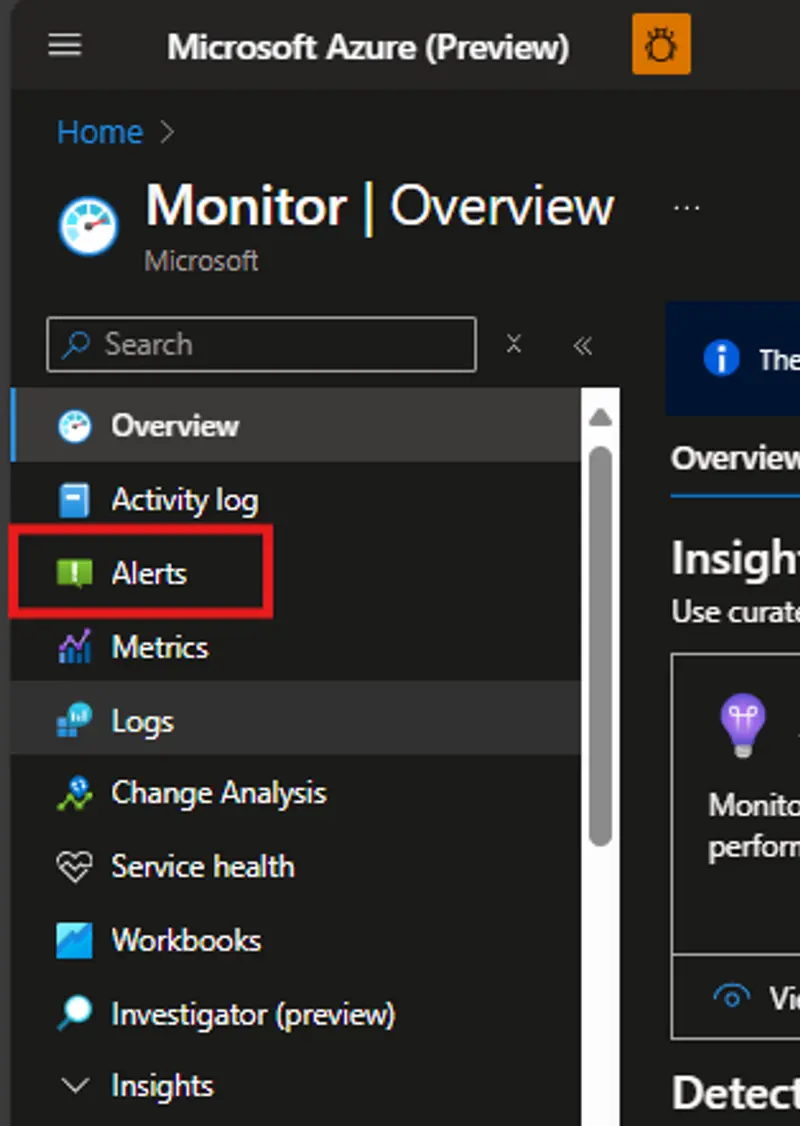Focus the sidebar Search field

[261, 345]
